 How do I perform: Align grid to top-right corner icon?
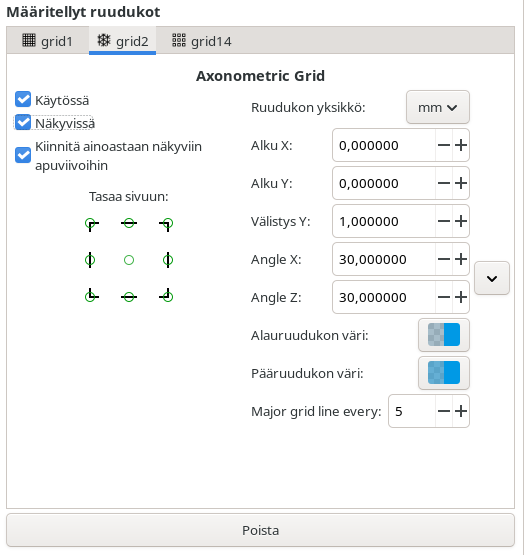(167, 224)
